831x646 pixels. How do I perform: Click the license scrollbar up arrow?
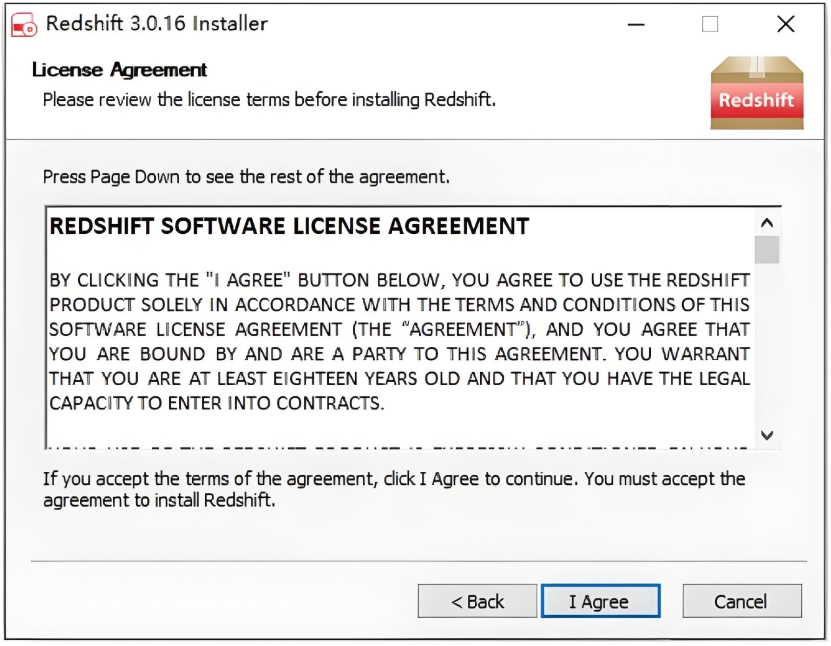pyautogui.click(x=767, y=223)
